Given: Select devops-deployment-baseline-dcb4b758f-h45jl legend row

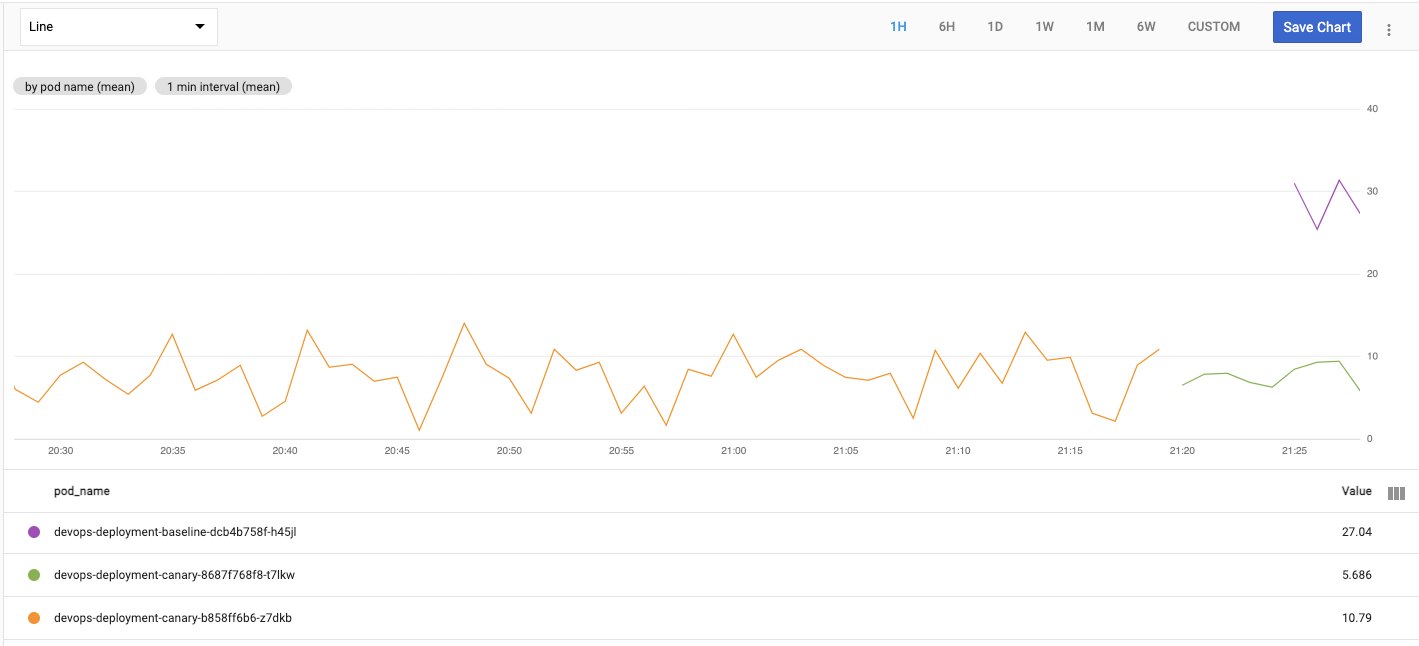Looking at the screenshot, I should pos(175,532).
